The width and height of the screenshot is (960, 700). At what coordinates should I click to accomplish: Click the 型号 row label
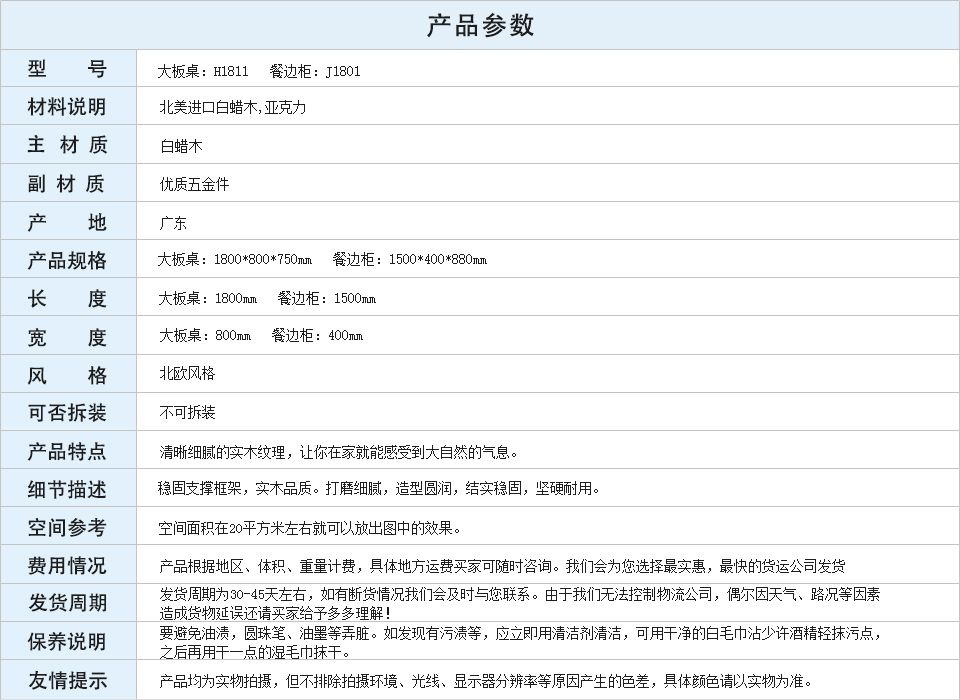(67, 69)
